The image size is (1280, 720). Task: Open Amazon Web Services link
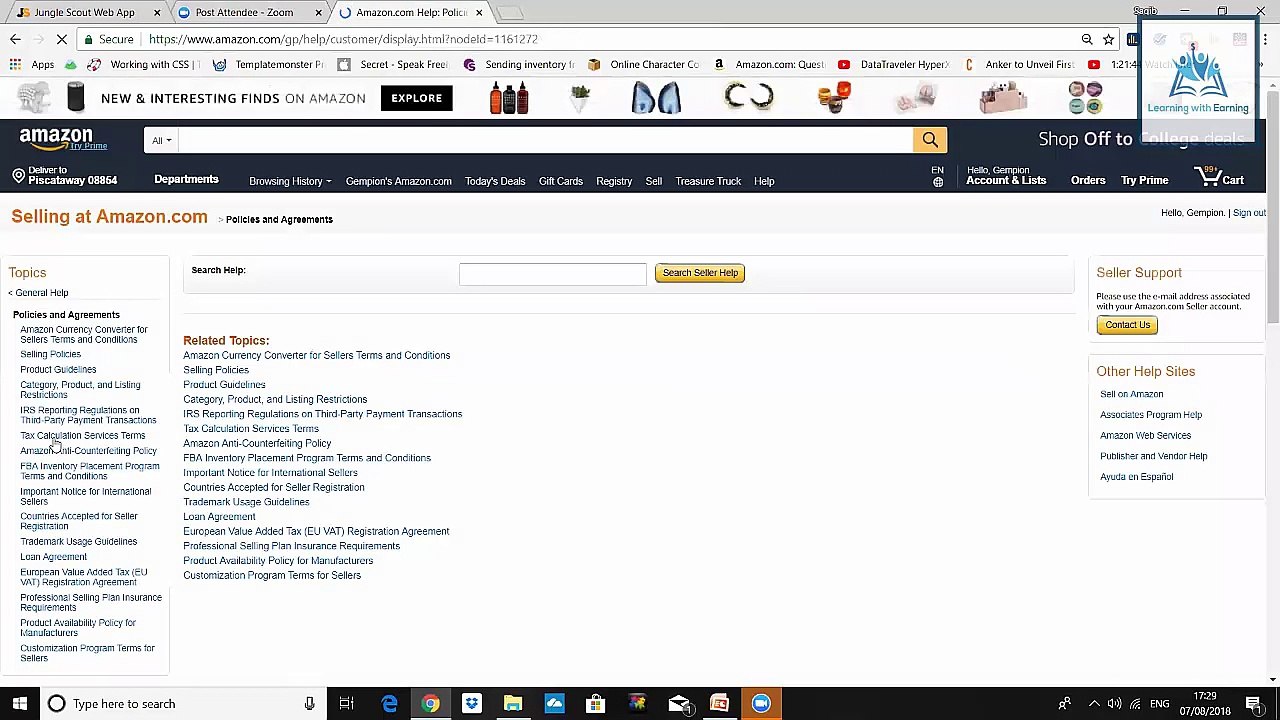click(1146, 435)
